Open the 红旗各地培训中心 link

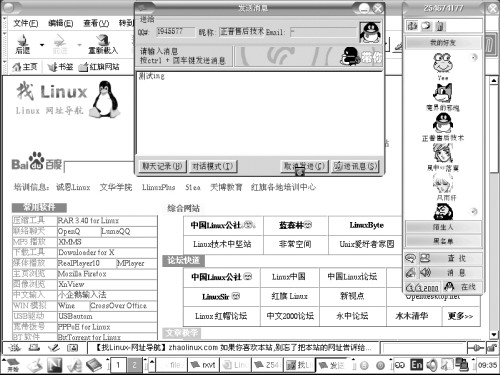pos(283,187)
